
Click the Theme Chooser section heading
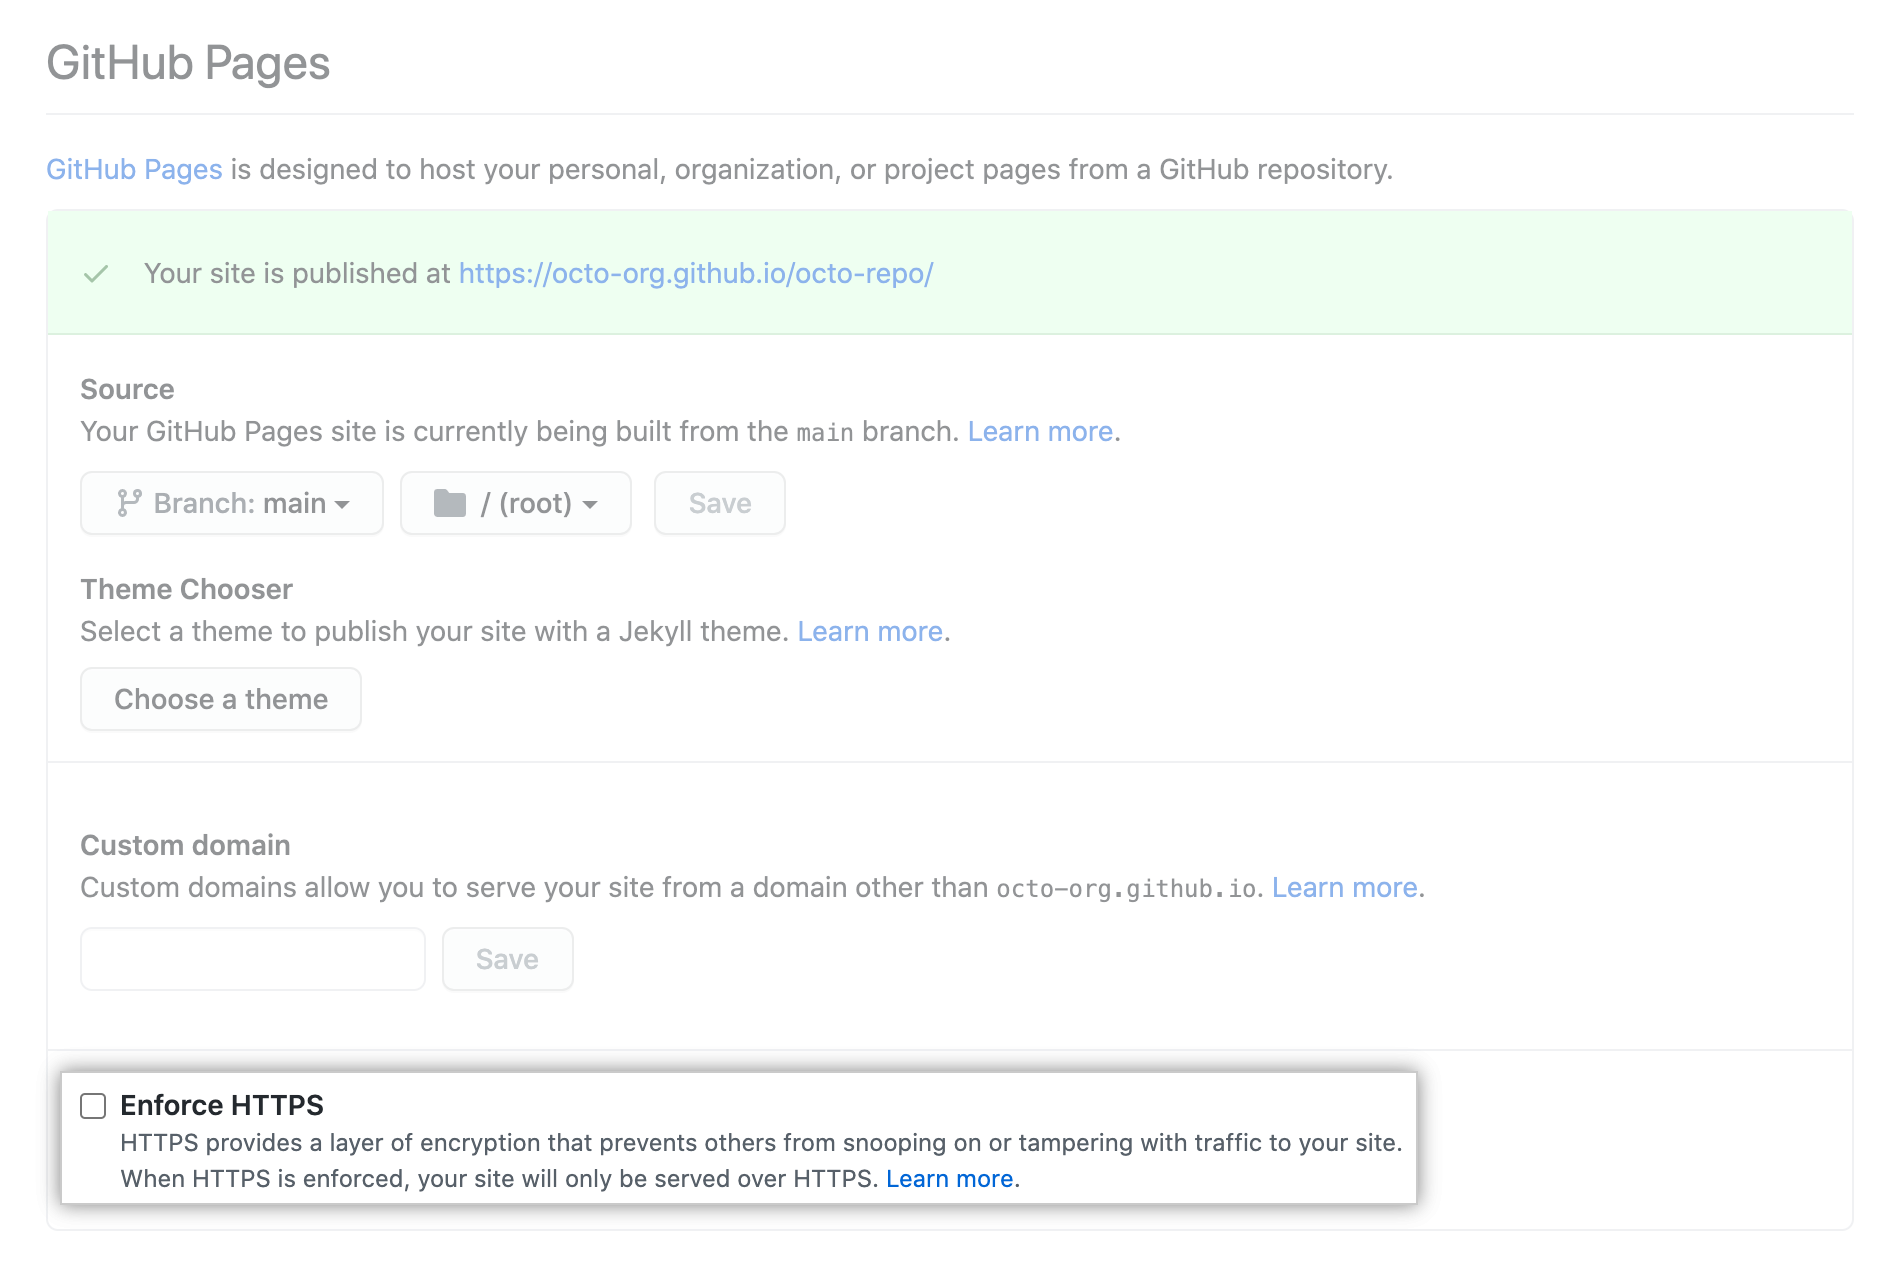coord(185,589)
